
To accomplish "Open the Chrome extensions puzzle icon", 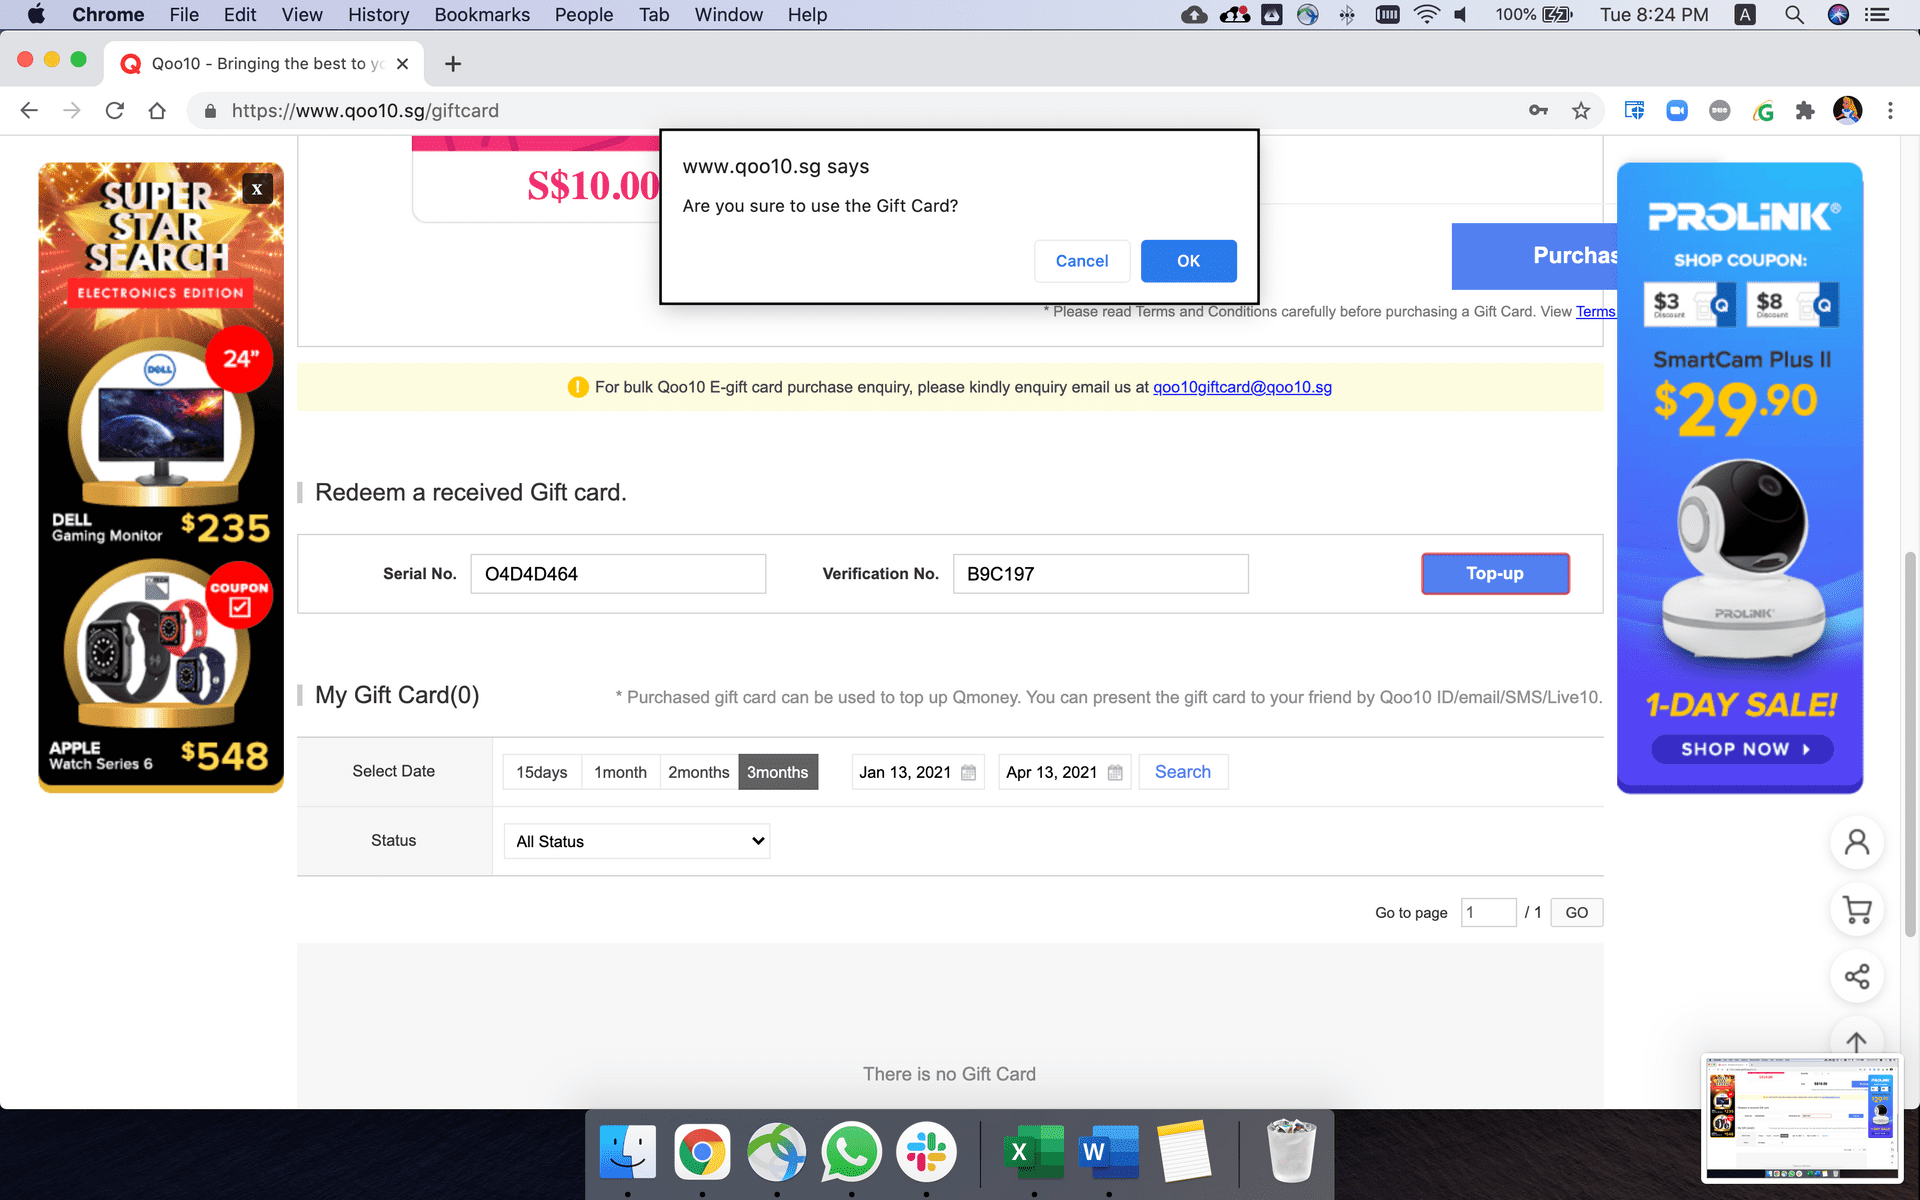I will coord(1805,111).
